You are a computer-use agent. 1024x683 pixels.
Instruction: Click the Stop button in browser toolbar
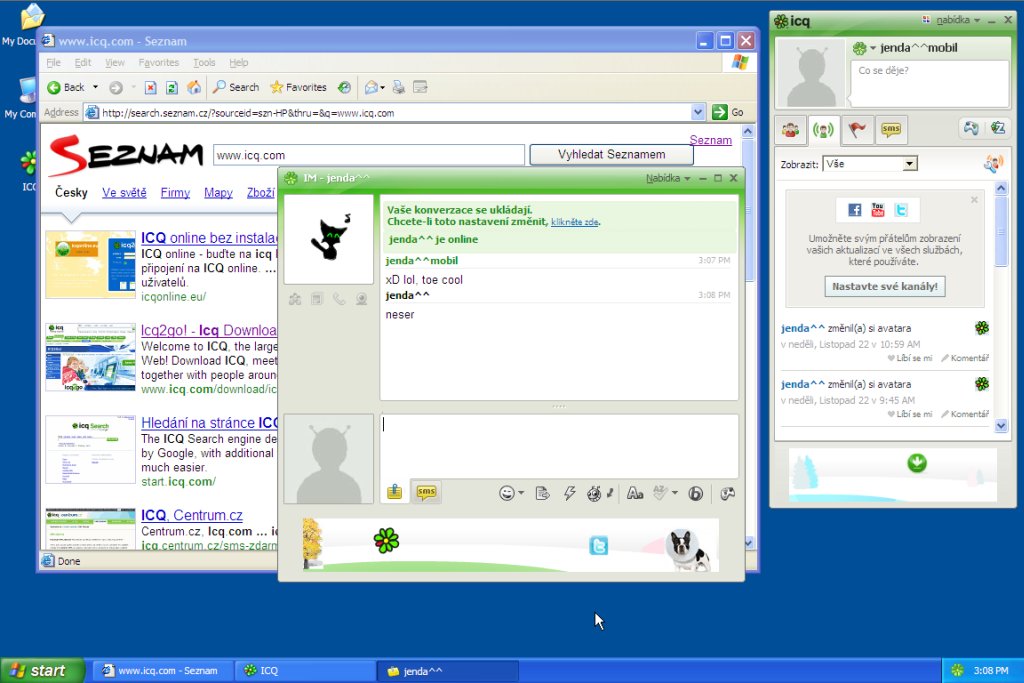[150, 87]
